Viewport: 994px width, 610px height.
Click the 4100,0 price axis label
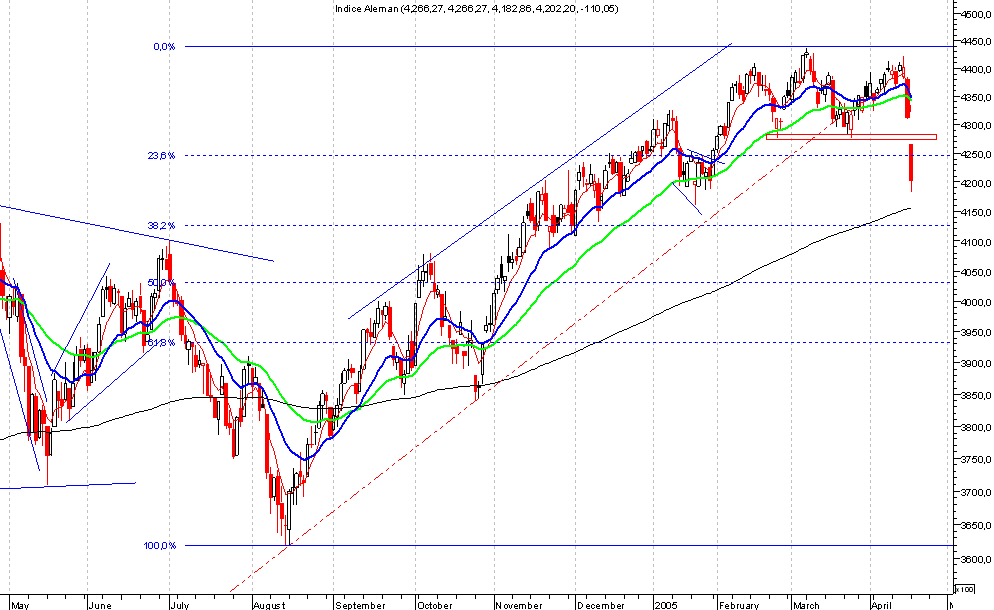tap(976, 242)
